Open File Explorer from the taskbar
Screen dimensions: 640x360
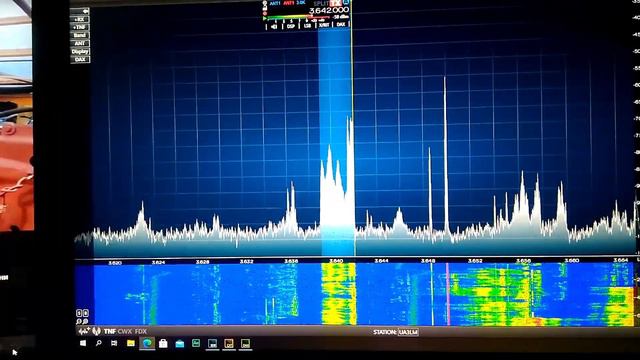pos(131,343)
